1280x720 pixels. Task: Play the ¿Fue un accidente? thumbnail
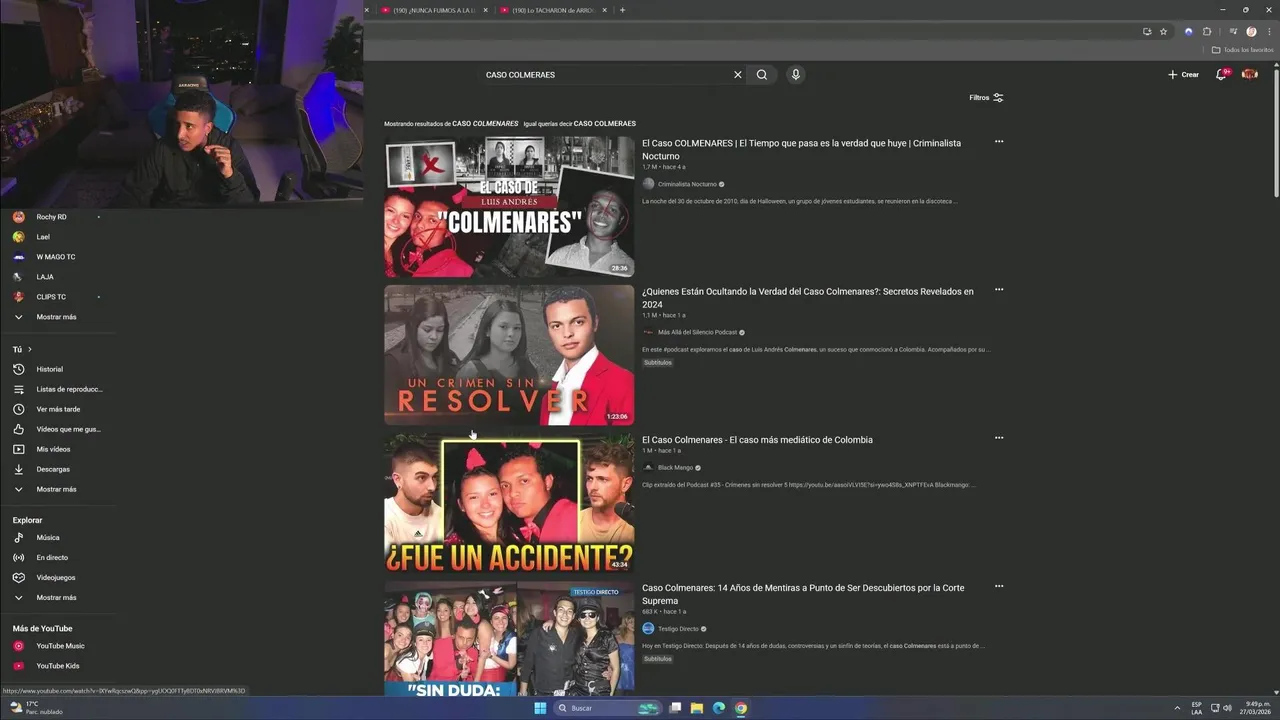point(509,503)
